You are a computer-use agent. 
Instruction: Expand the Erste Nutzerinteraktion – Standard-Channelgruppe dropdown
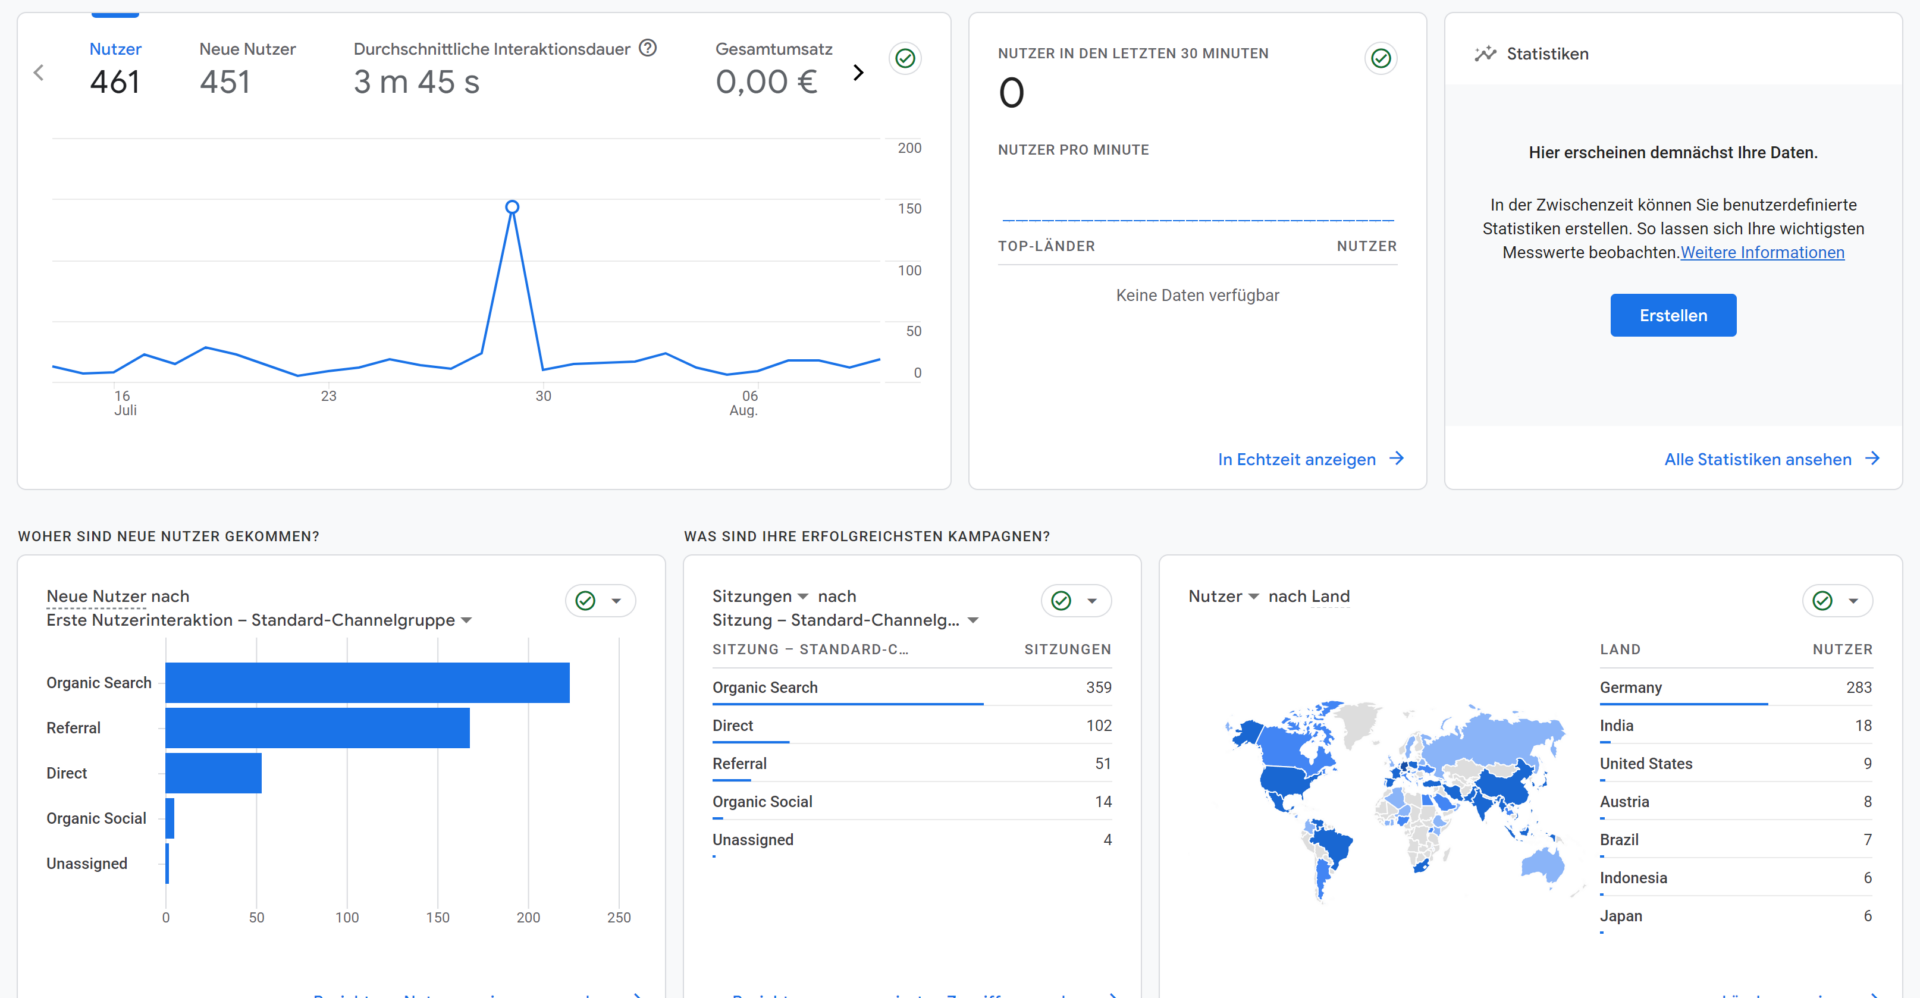(x=466, y=620)
